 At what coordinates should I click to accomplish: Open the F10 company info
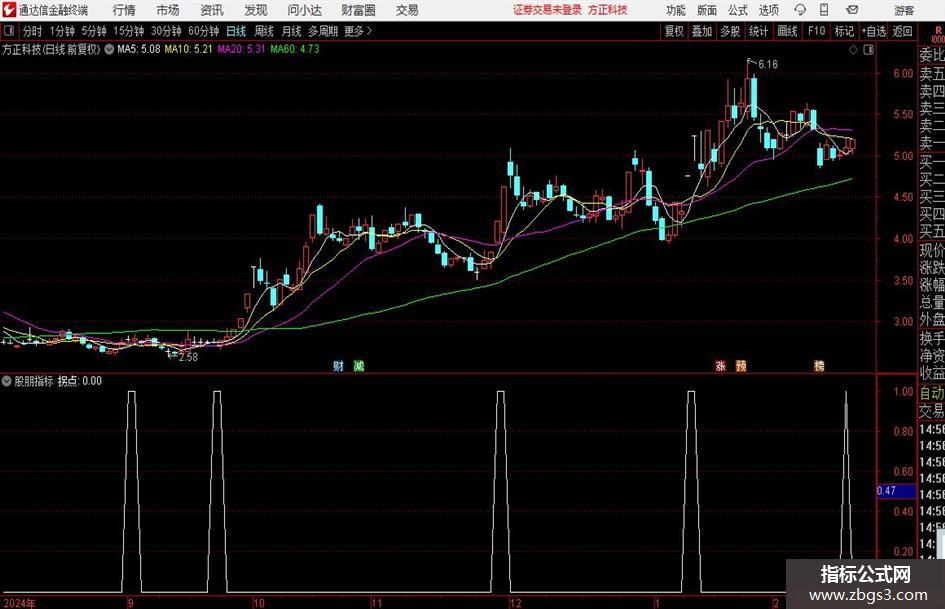click(x=817, y=31)
